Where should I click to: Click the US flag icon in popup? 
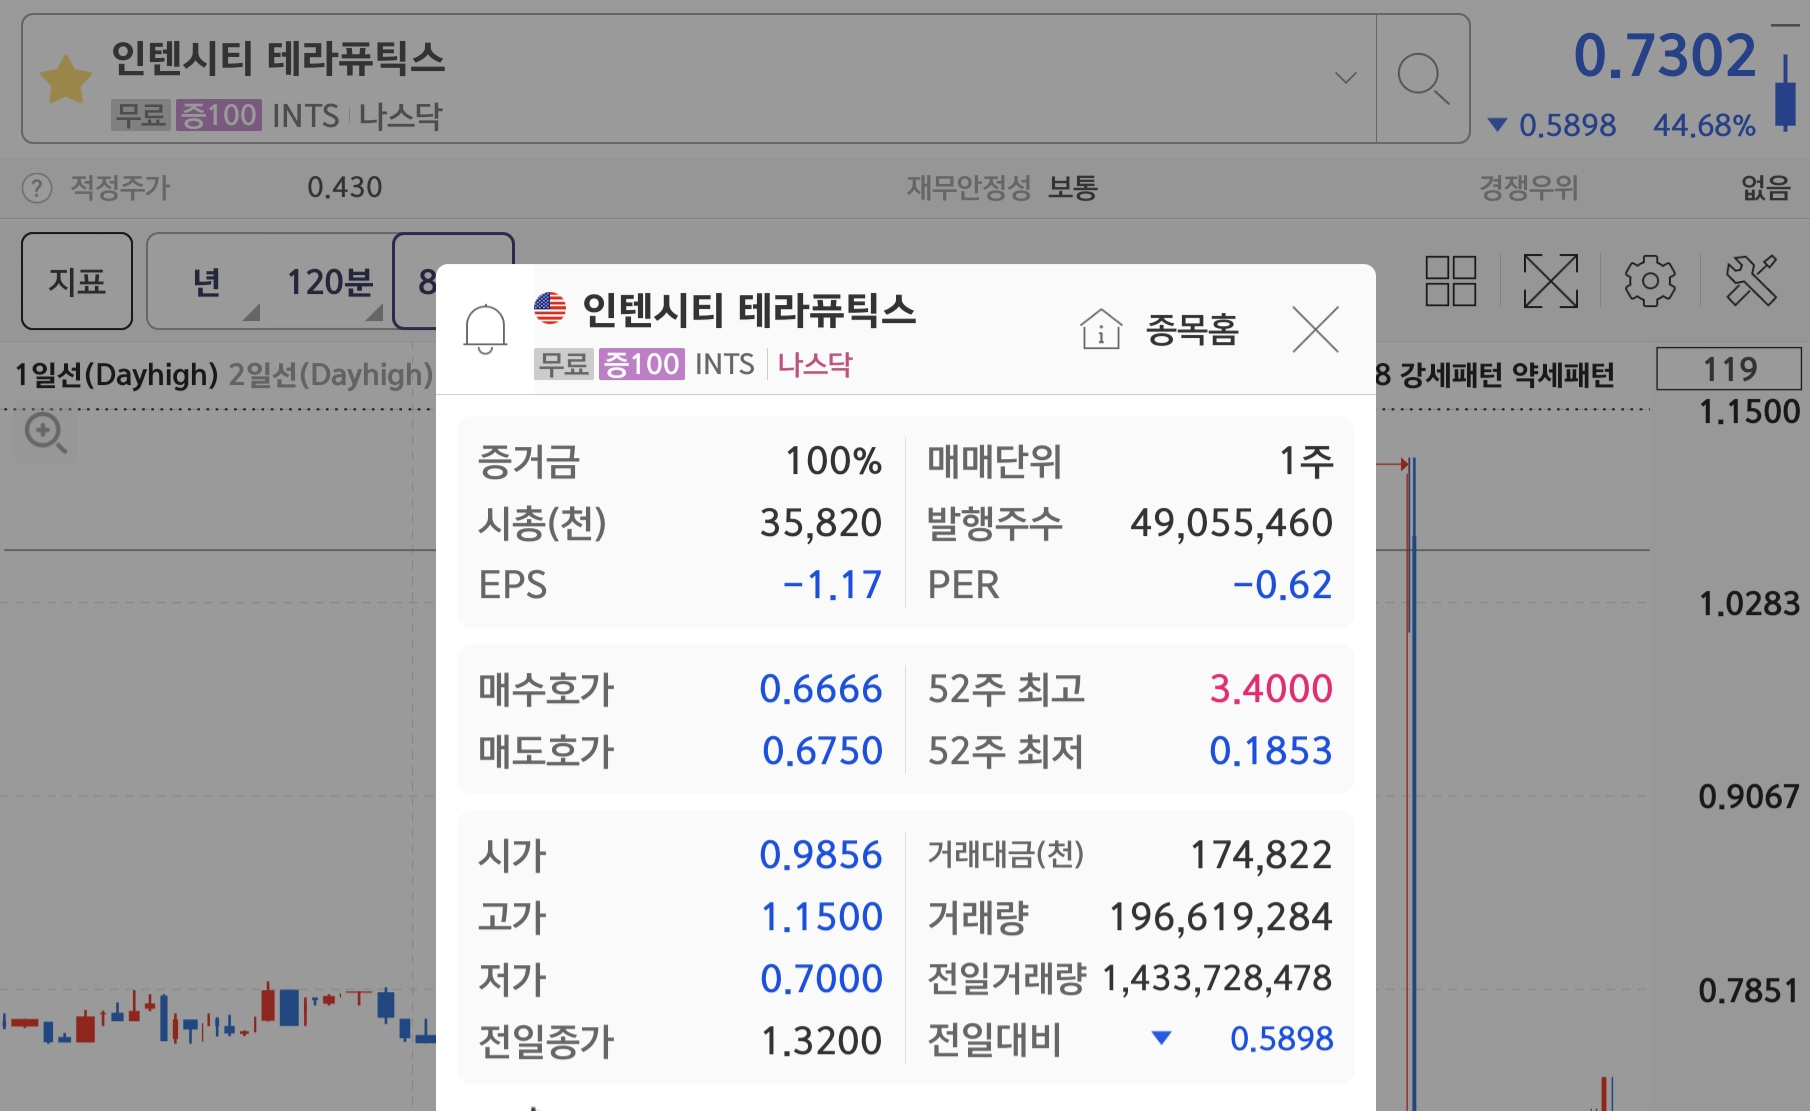click(x=550, y=308)
